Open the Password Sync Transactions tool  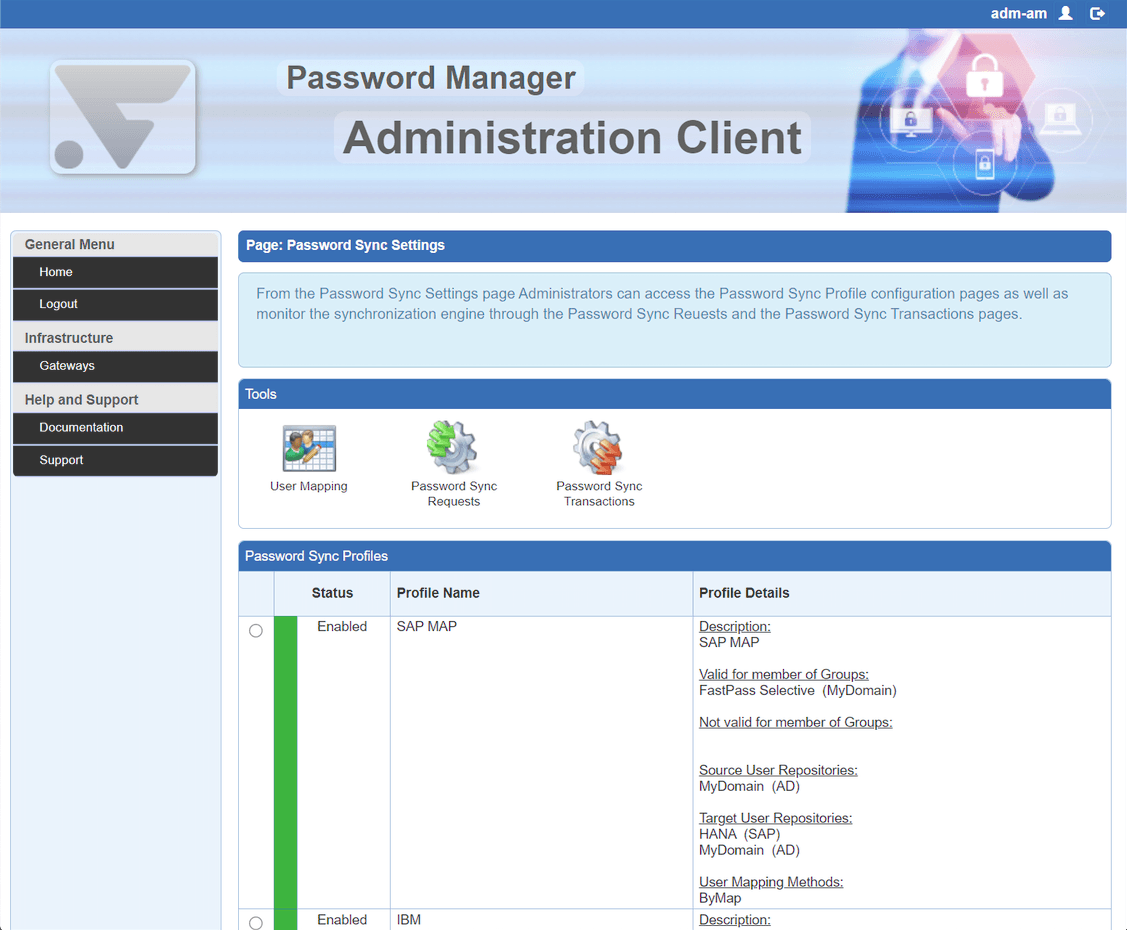(598, 447)
